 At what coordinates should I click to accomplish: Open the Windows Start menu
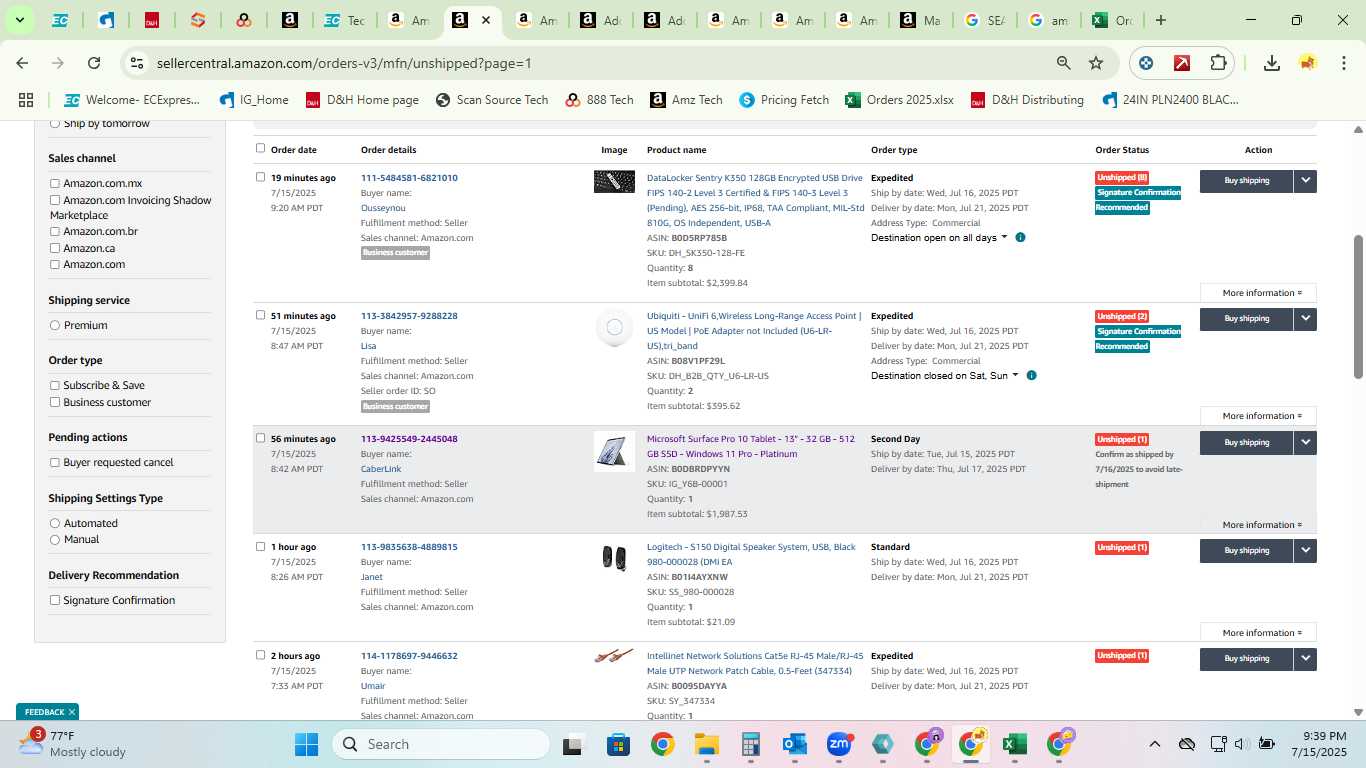[x=306, y=744]
